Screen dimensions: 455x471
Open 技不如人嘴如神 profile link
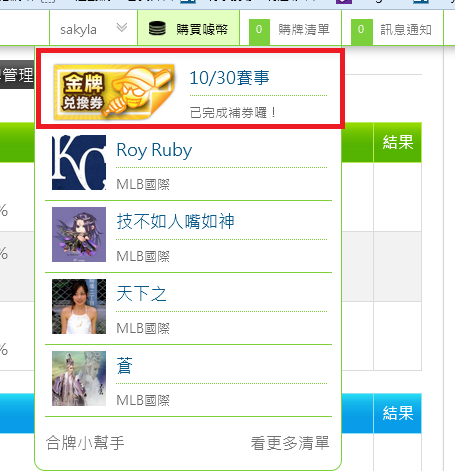tap(175, 221)
